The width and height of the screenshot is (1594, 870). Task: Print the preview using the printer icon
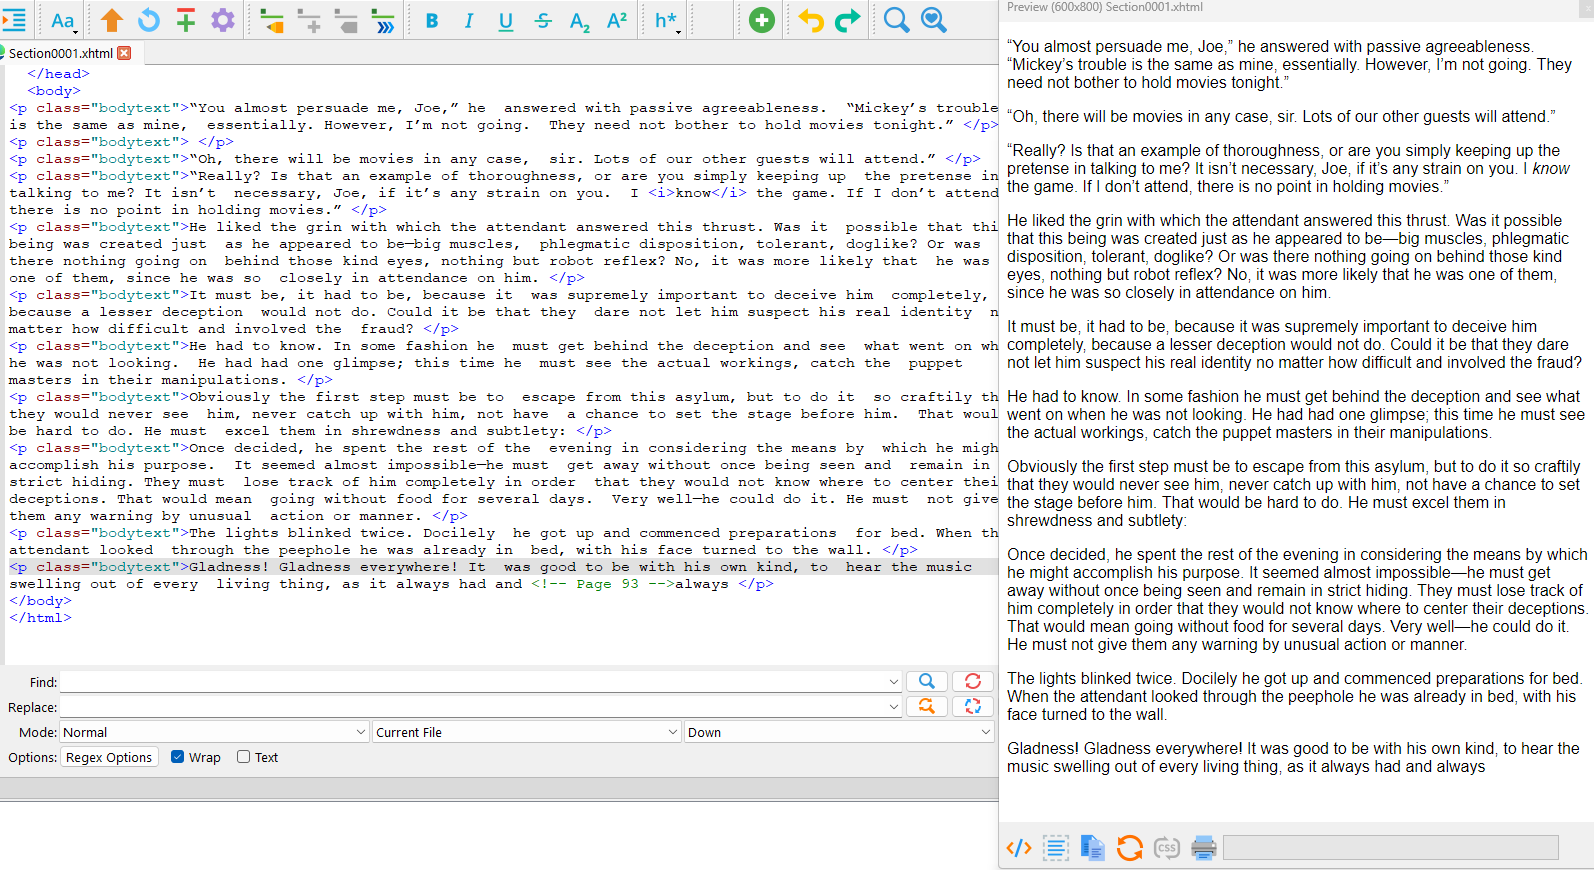click(x=1204, y=848)
